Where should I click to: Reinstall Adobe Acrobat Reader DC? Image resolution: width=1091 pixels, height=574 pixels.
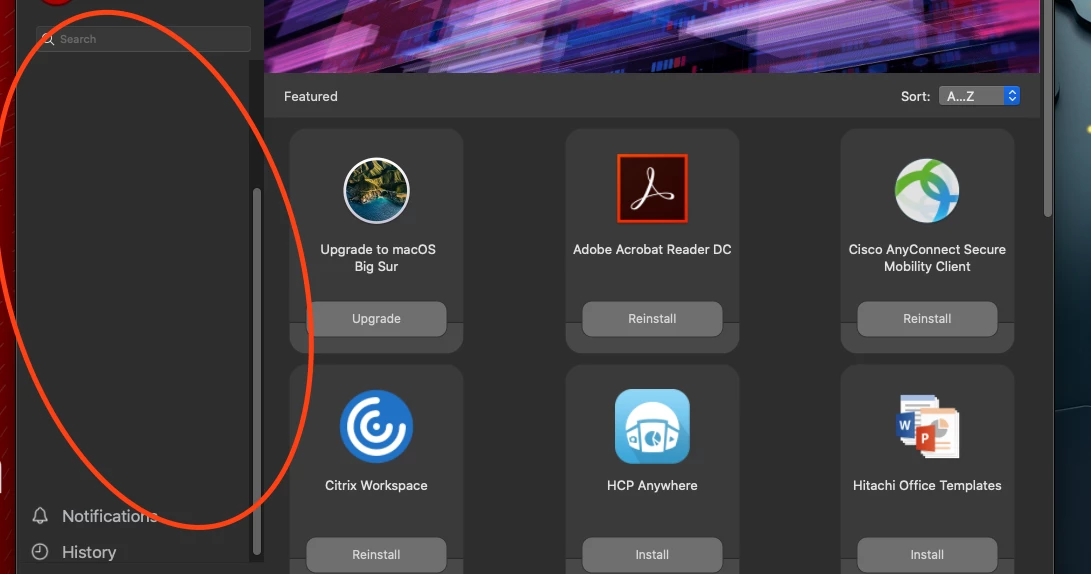652,319
